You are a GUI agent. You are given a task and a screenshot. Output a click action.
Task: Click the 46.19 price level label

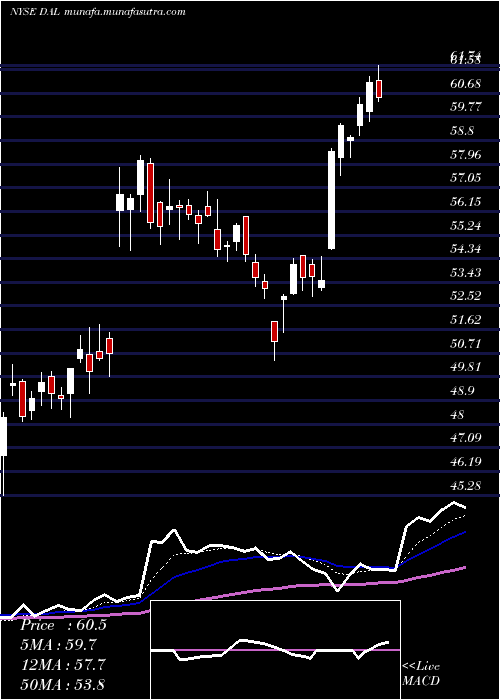(466, 462)
